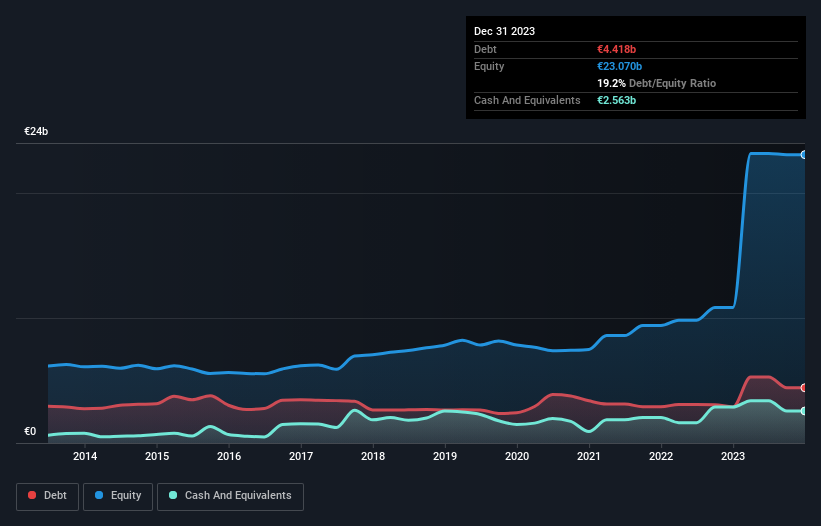The height and width of the screenshot is (526, 821).
Task: Click the €23.070b equity value
Action: [619, 66]
